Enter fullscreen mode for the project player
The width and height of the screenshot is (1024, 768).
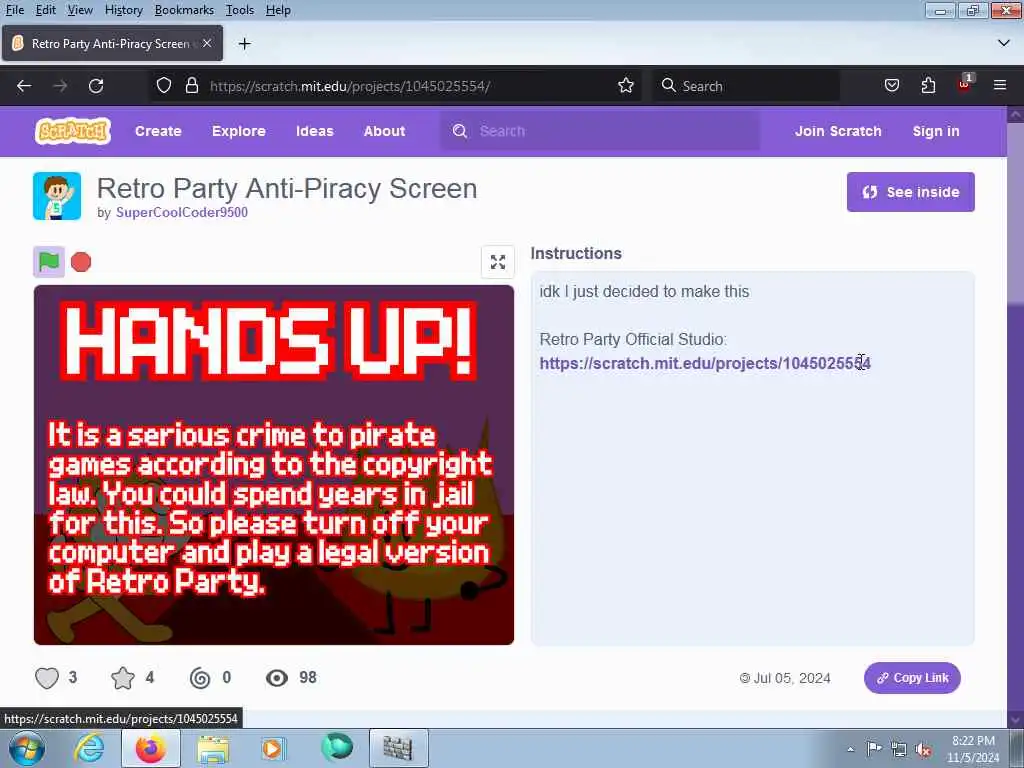point(498,262)
